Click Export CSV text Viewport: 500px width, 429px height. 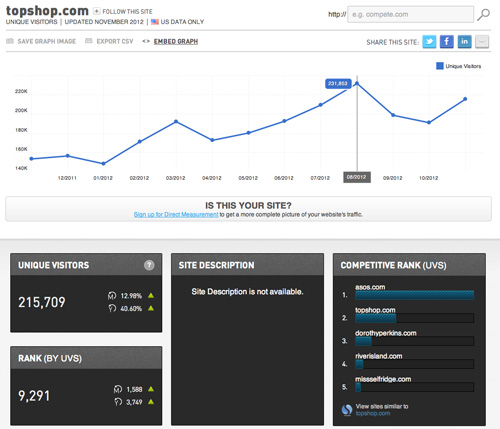115,41
